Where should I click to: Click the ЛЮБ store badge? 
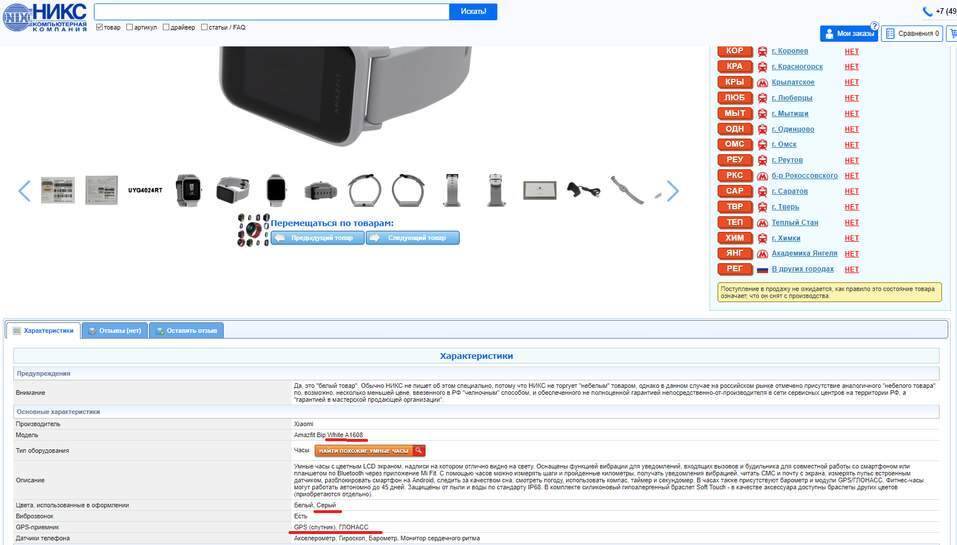point(735,98)
